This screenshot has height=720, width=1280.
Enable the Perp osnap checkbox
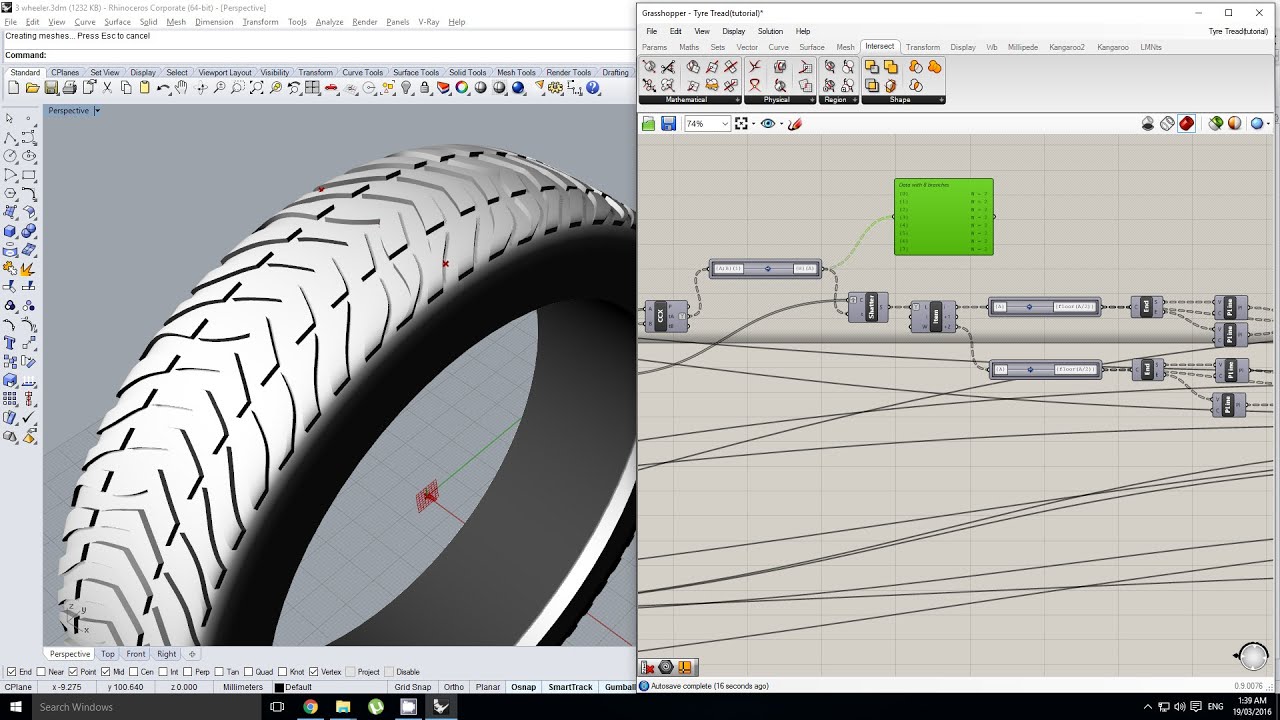188,672
